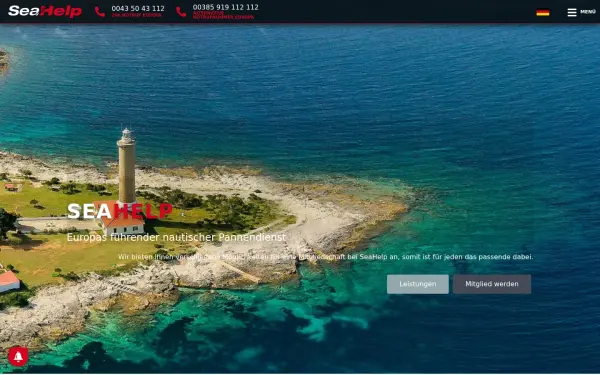The height and width of the screenshot is (375, 600).
Task: Click the red notification bell icon
Action: tap(18, 356)
